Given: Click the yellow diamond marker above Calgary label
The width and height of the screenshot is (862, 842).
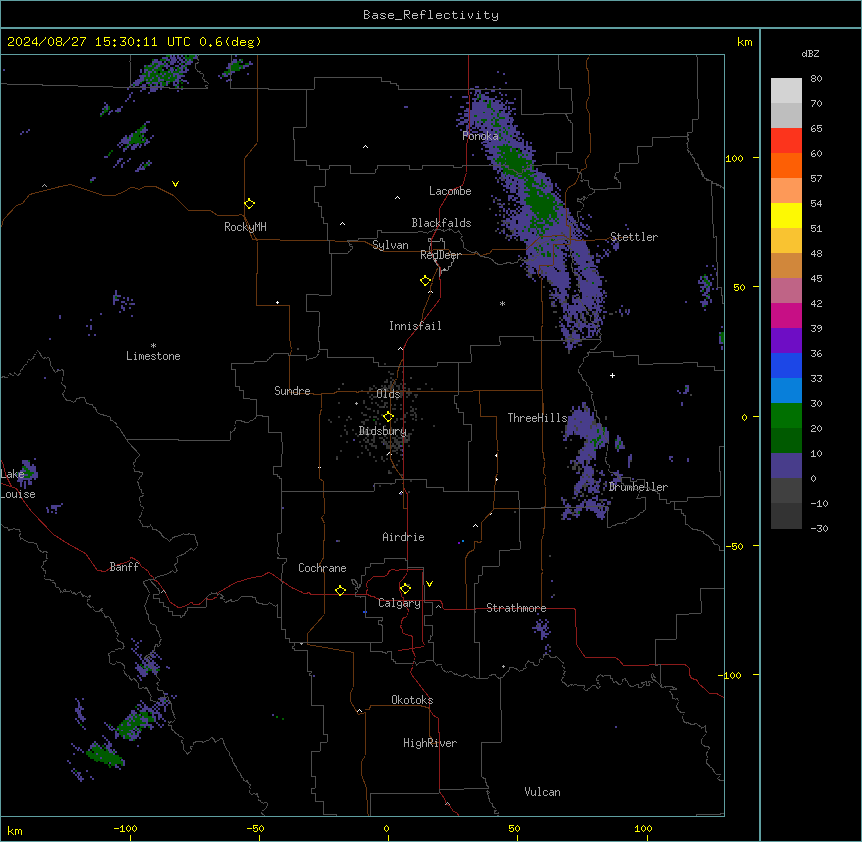Looking at the screenshot, I should (405, 589).
